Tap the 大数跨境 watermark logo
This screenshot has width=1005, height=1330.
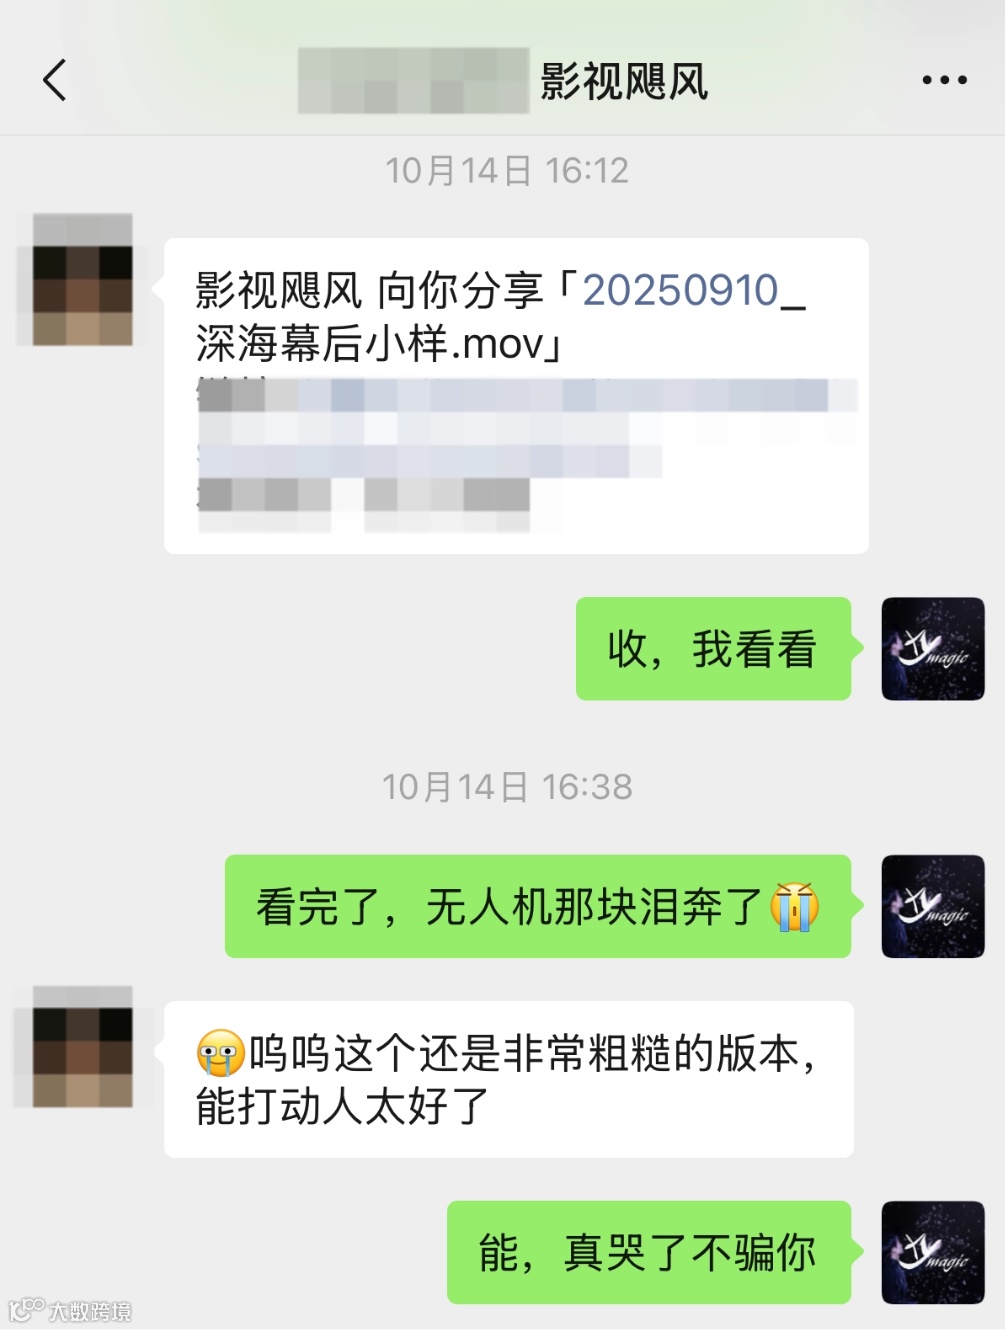coord(70,1310)
